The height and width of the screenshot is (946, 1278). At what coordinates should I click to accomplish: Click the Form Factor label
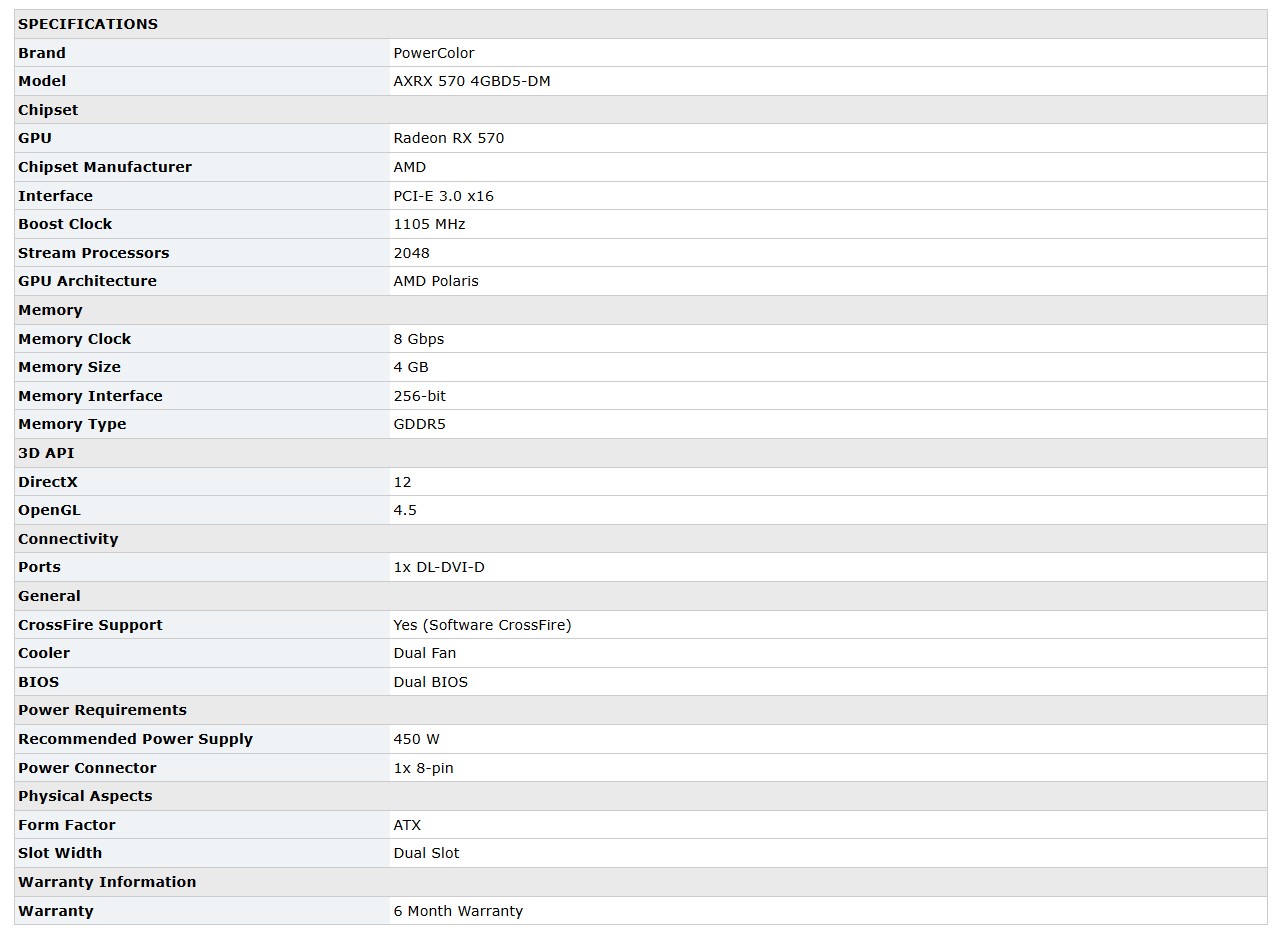coord(67,825)
